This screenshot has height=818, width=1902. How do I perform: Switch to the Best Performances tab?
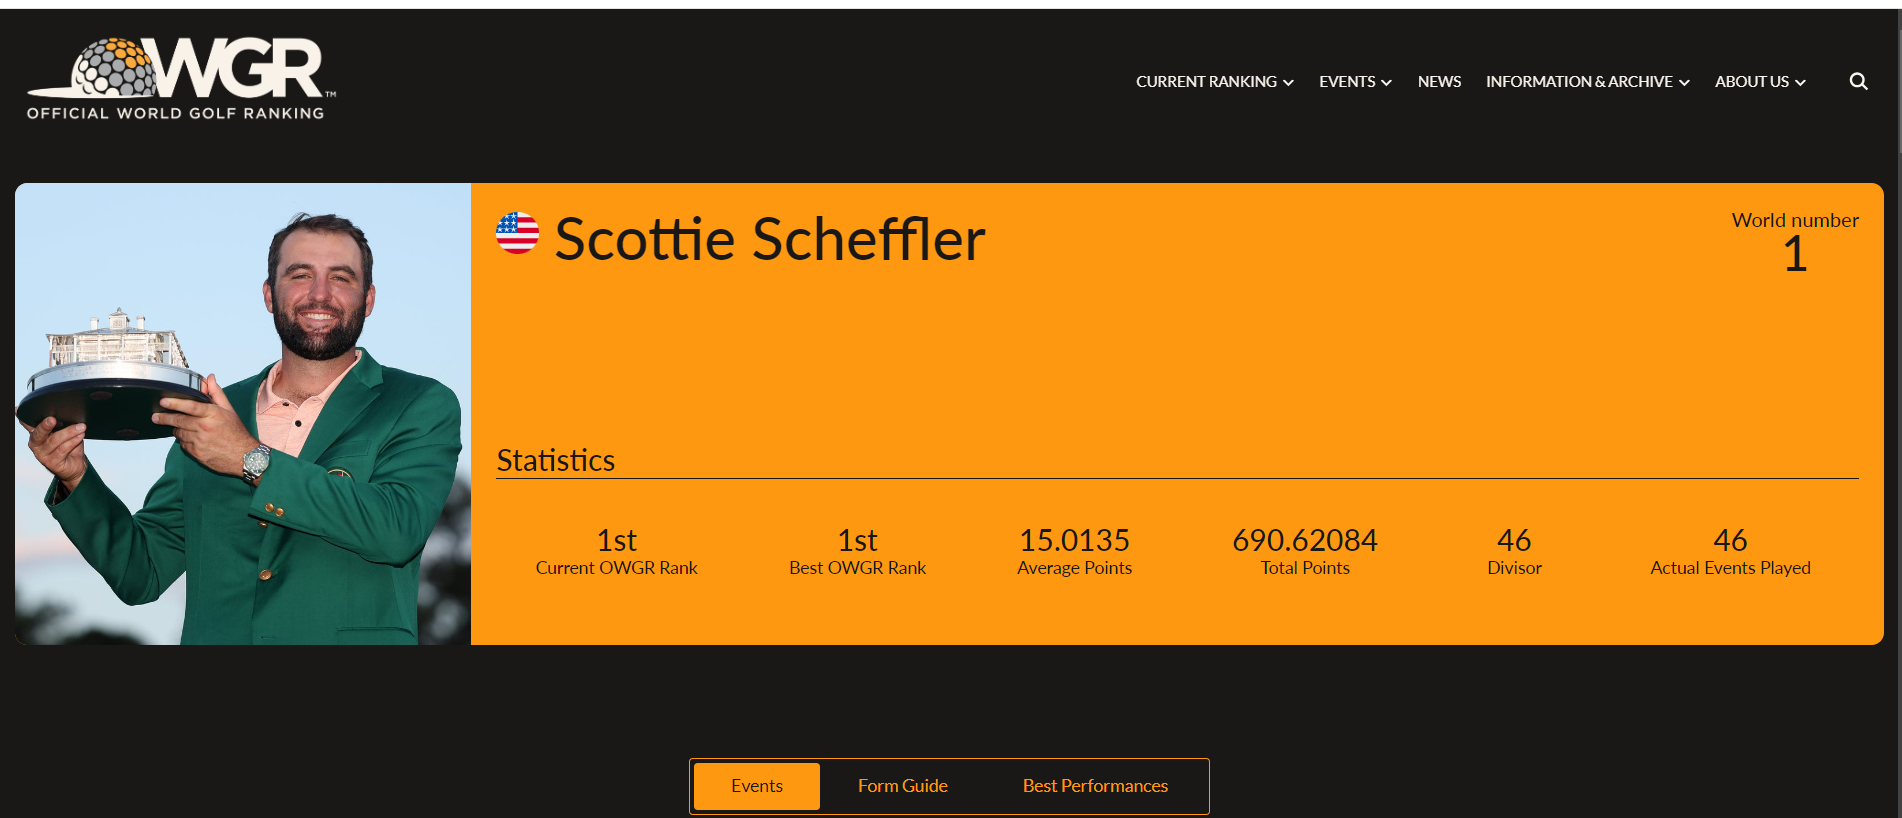pos(1095,786)
